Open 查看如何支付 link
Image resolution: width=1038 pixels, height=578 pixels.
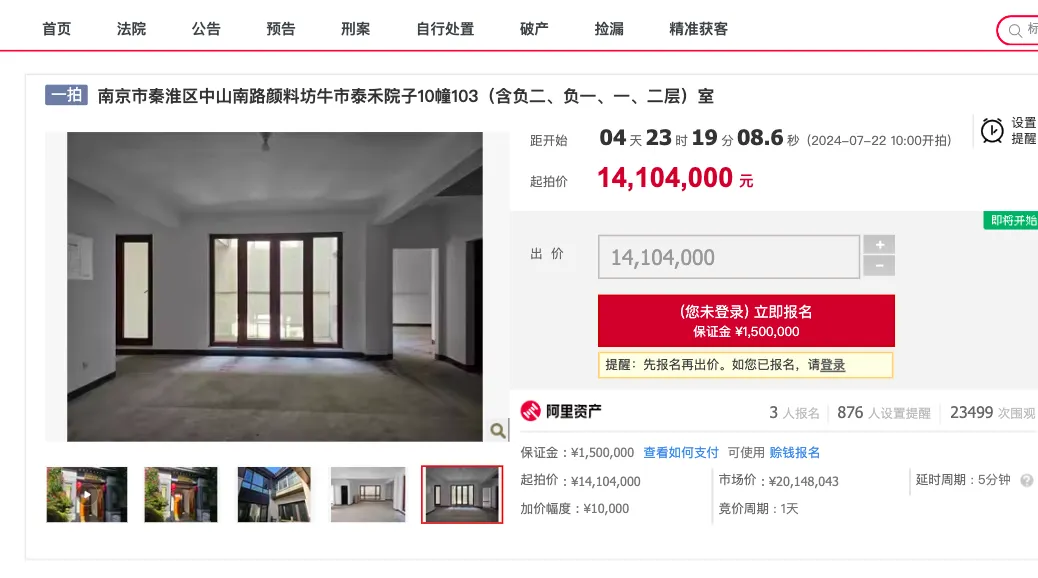[x=681, y=453]
